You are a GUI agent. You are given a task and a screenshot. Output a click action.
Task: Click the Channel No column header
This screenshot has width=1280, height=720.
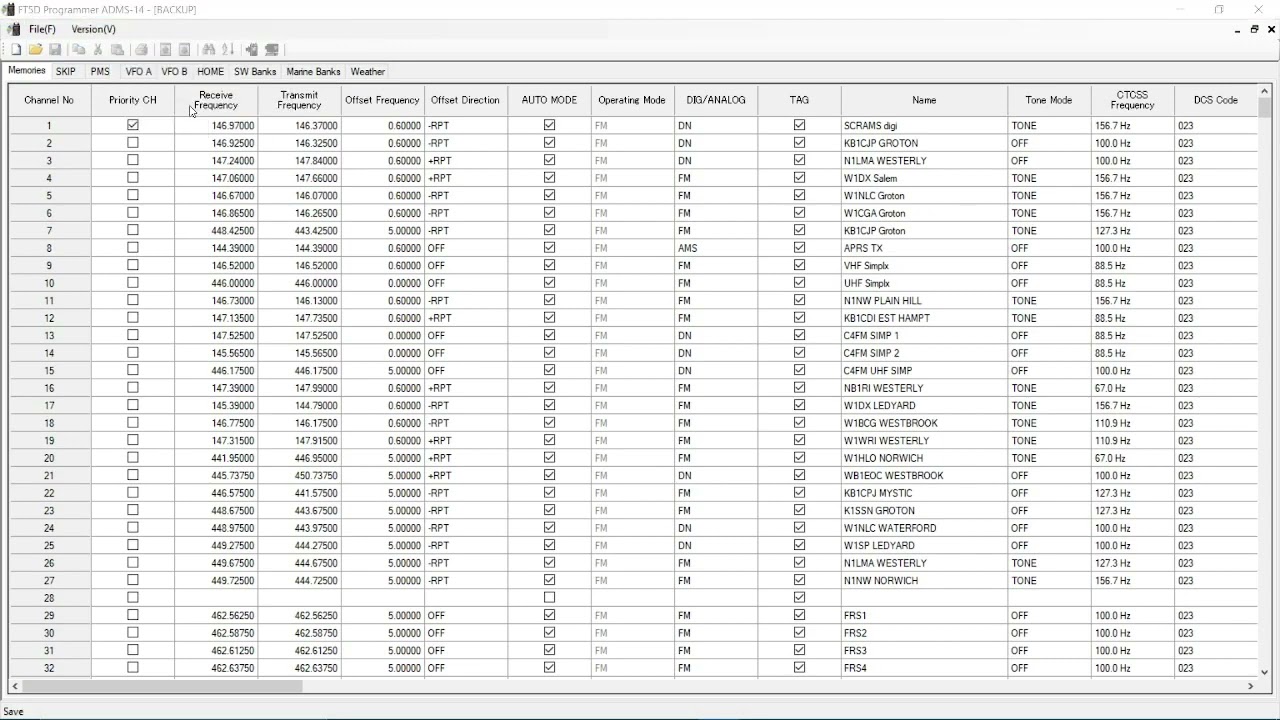(50, 100)
